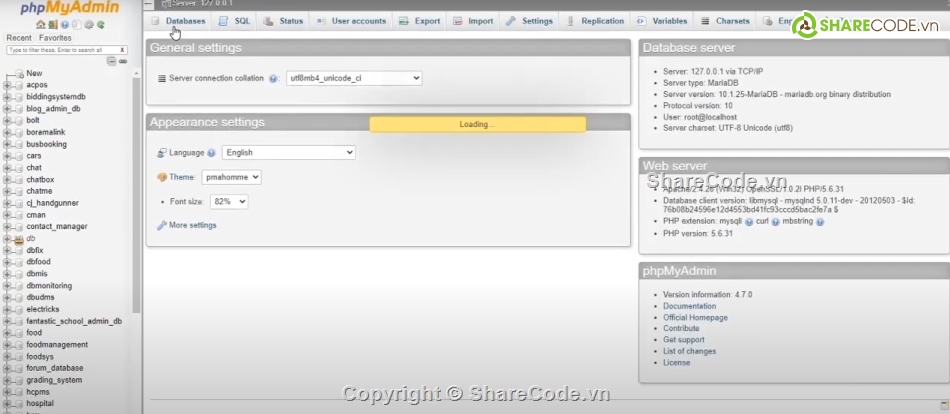The width and height of the screenshot is (950, 414).
Task: Select the forum_database name in tree
Action: click(55, 369)
